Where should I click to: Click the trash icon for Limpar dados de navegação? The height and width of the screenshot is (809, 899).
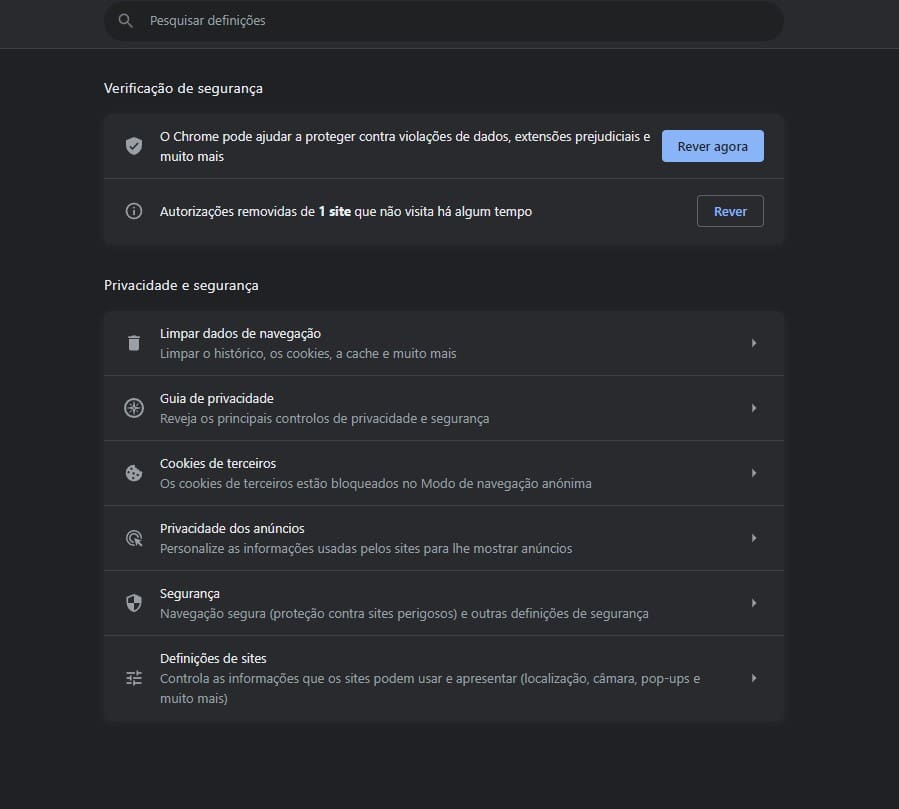click(133, 342)
